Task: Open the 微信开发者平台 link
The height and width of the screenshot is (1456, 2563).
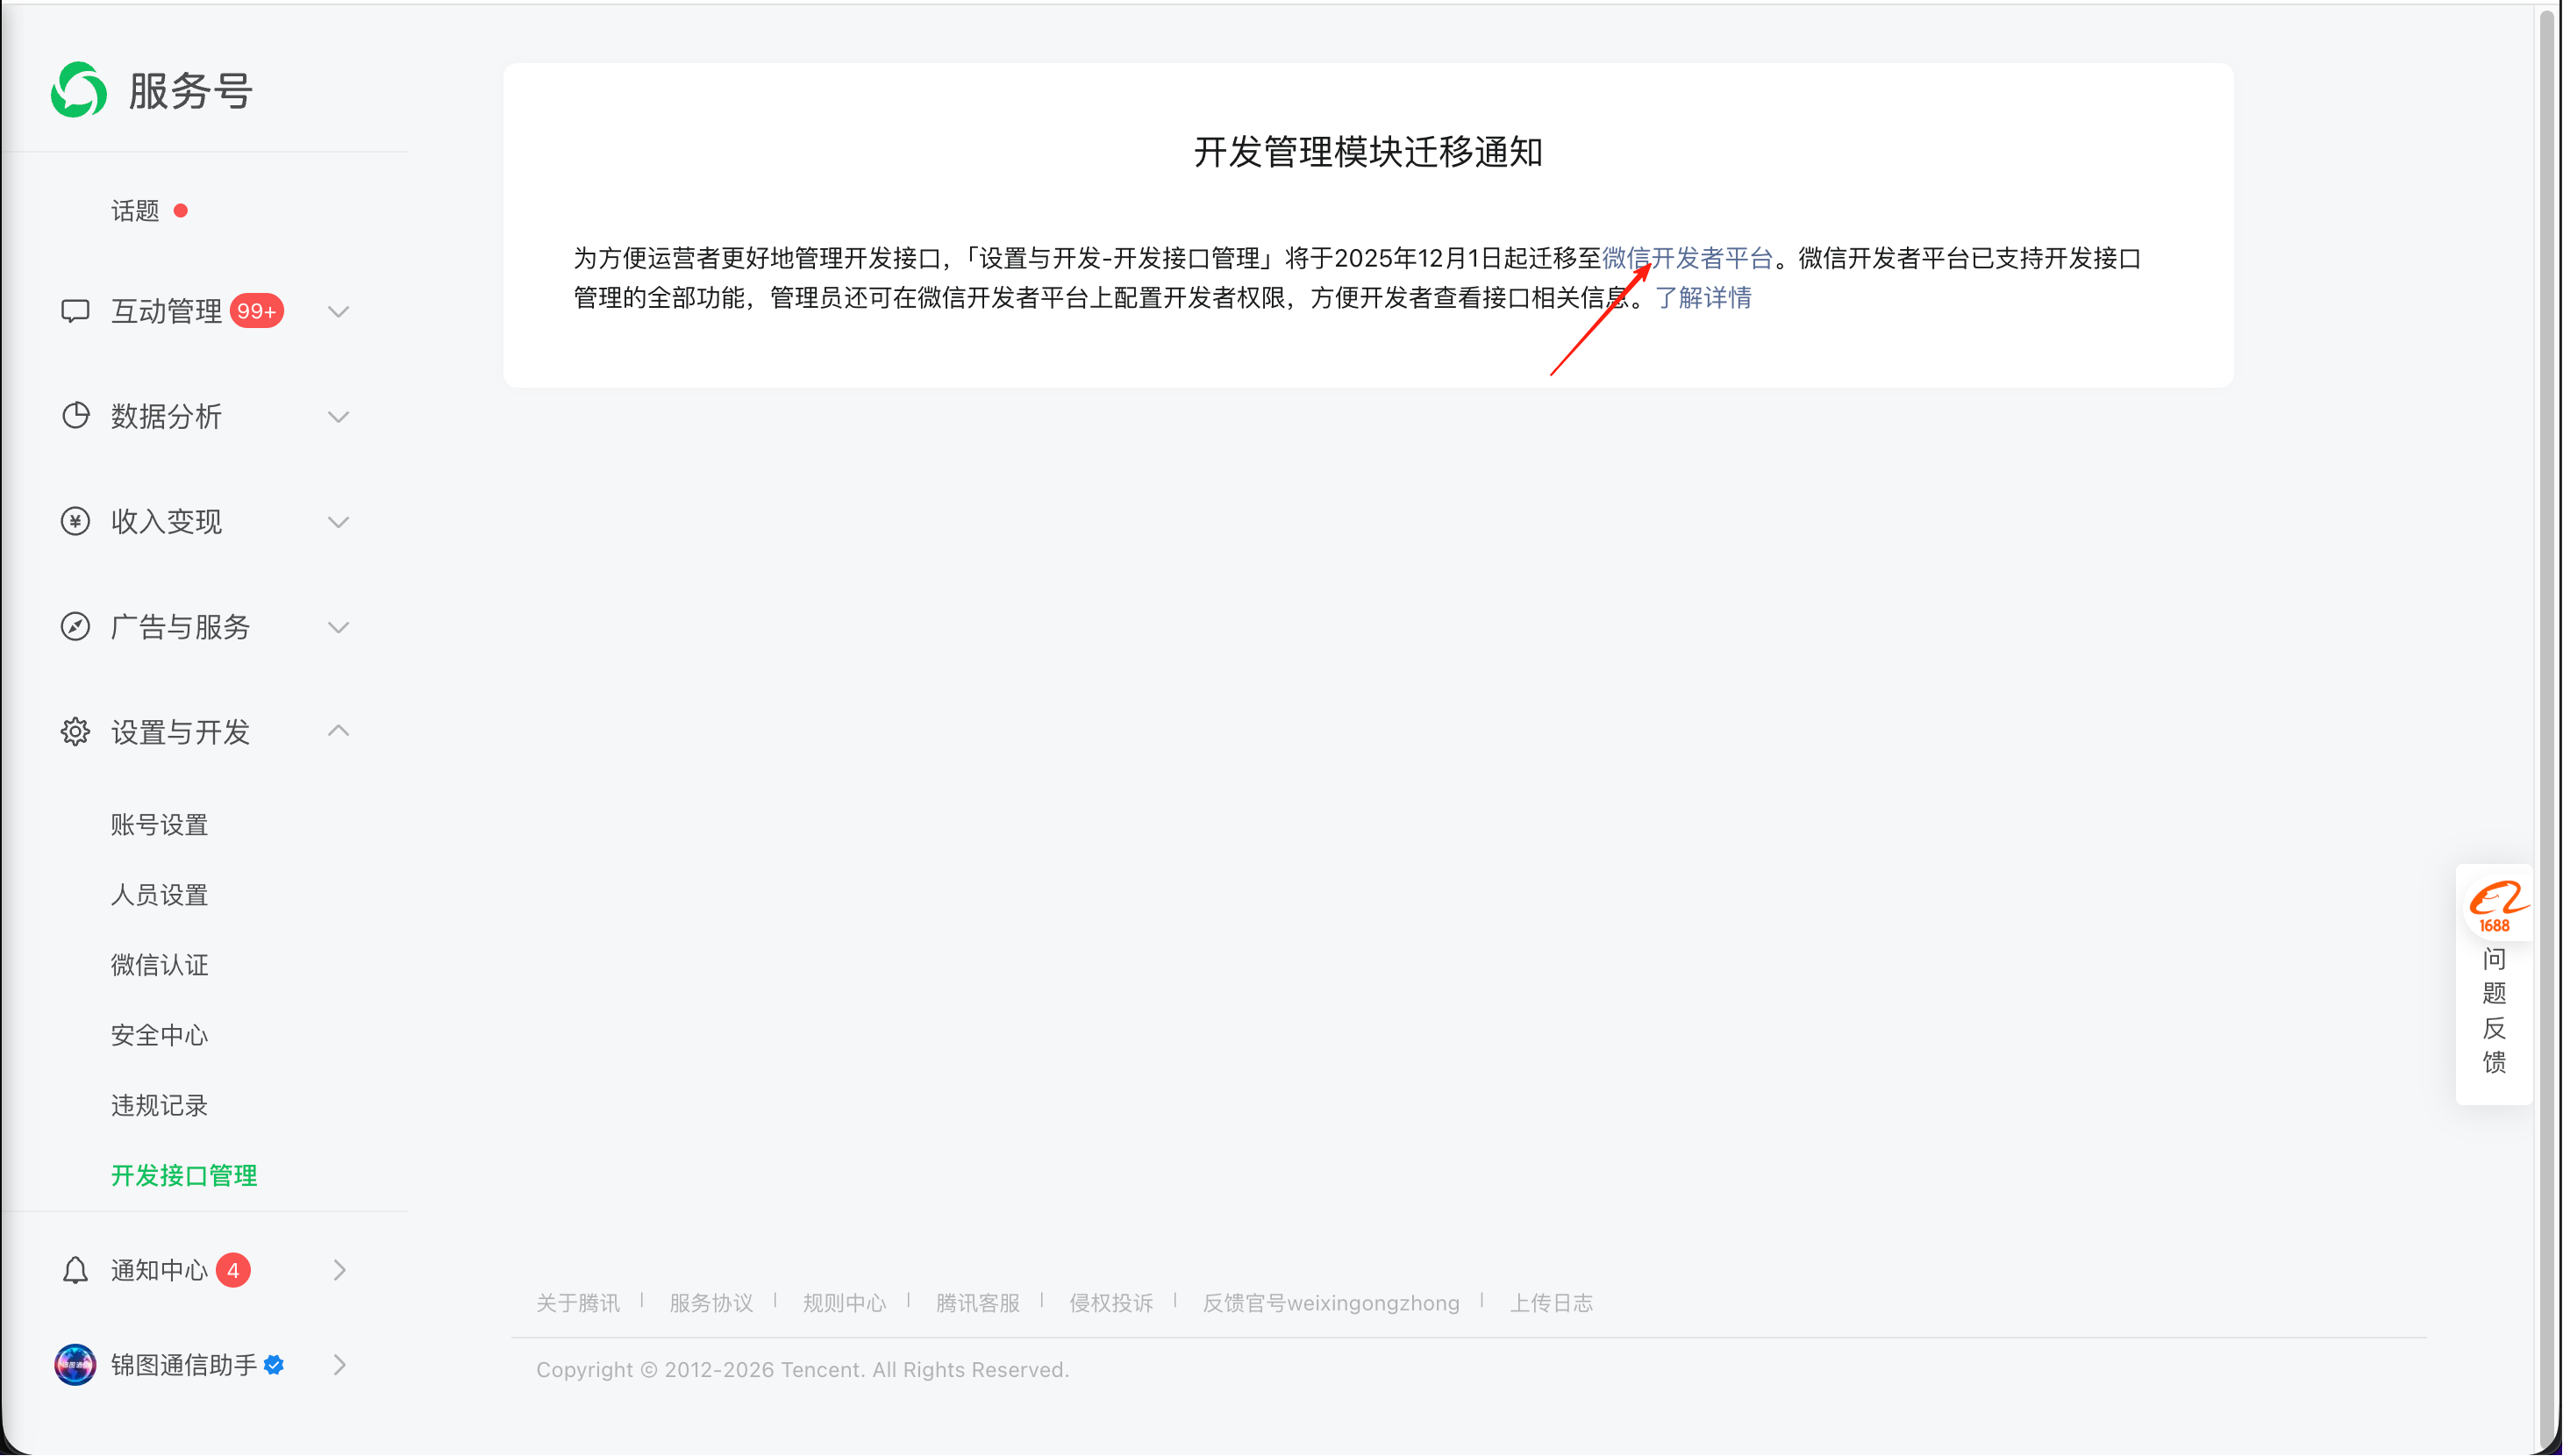Action: tap(1687, 258)
